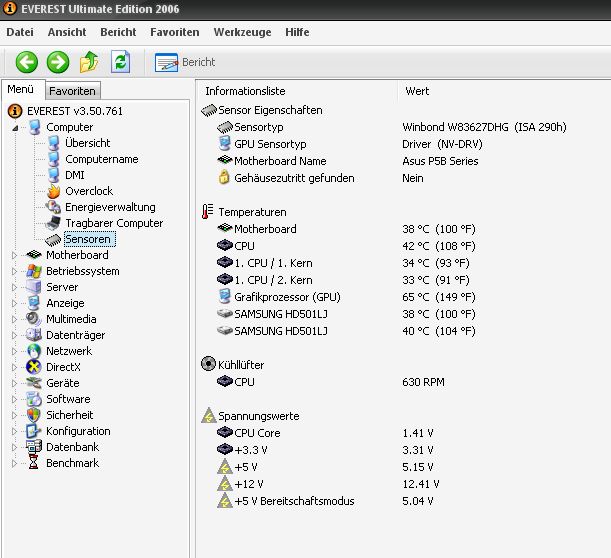This screenshot has width=611, height=558.
Task: Select Computername in the tree
Action: click(x=102, y=159)
